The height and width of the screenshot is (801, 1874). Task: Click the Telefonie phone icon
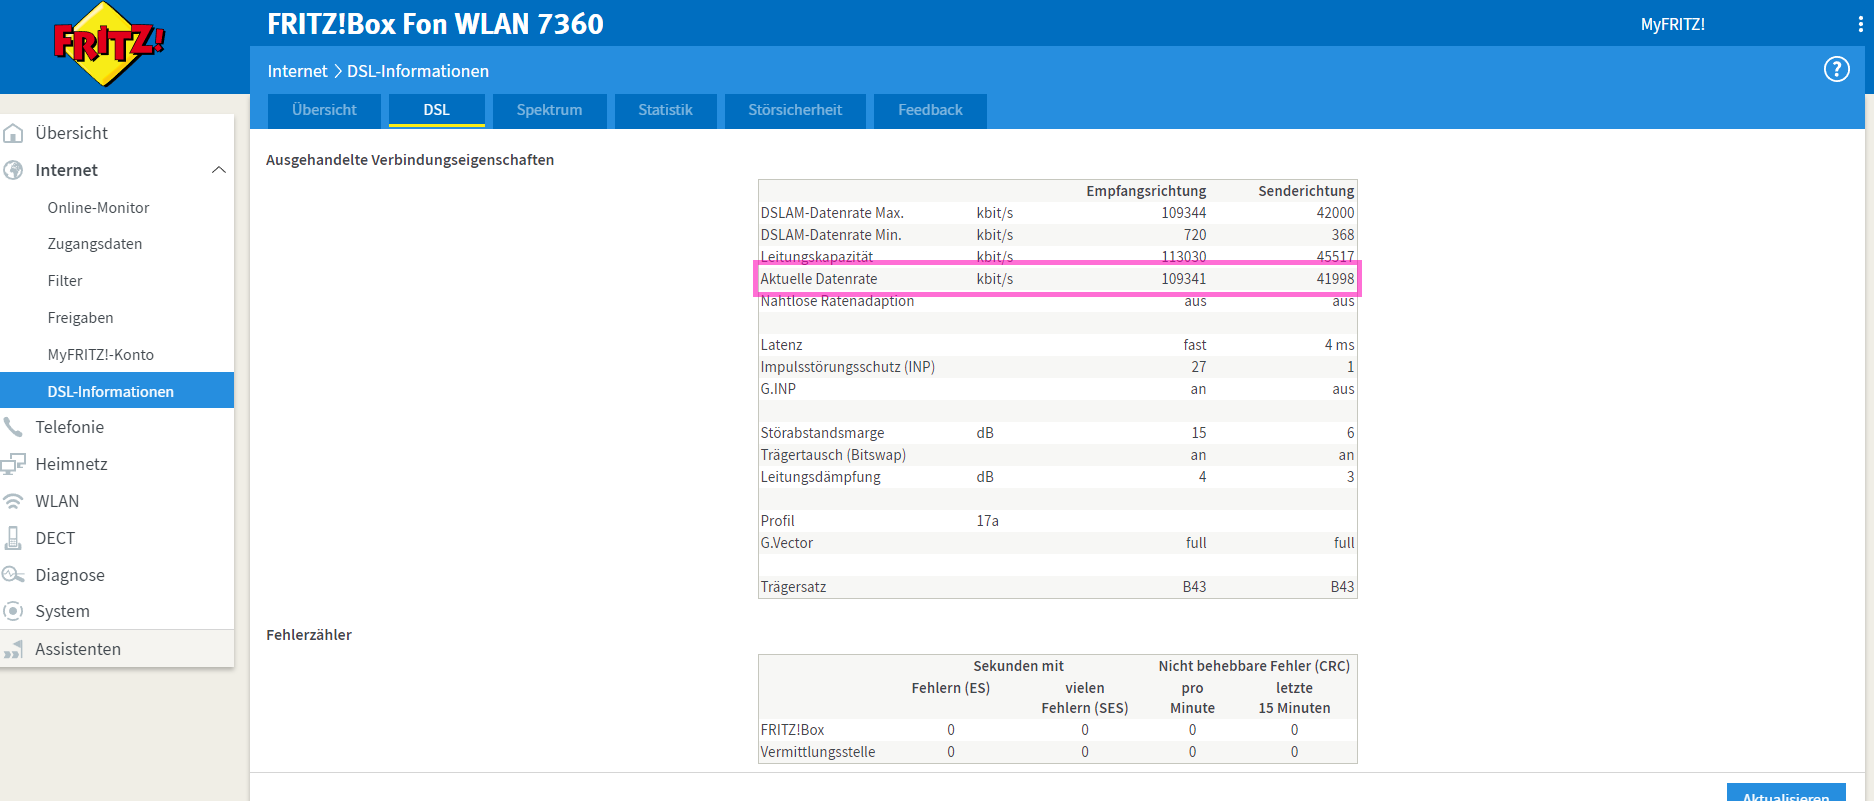[14, 427]
